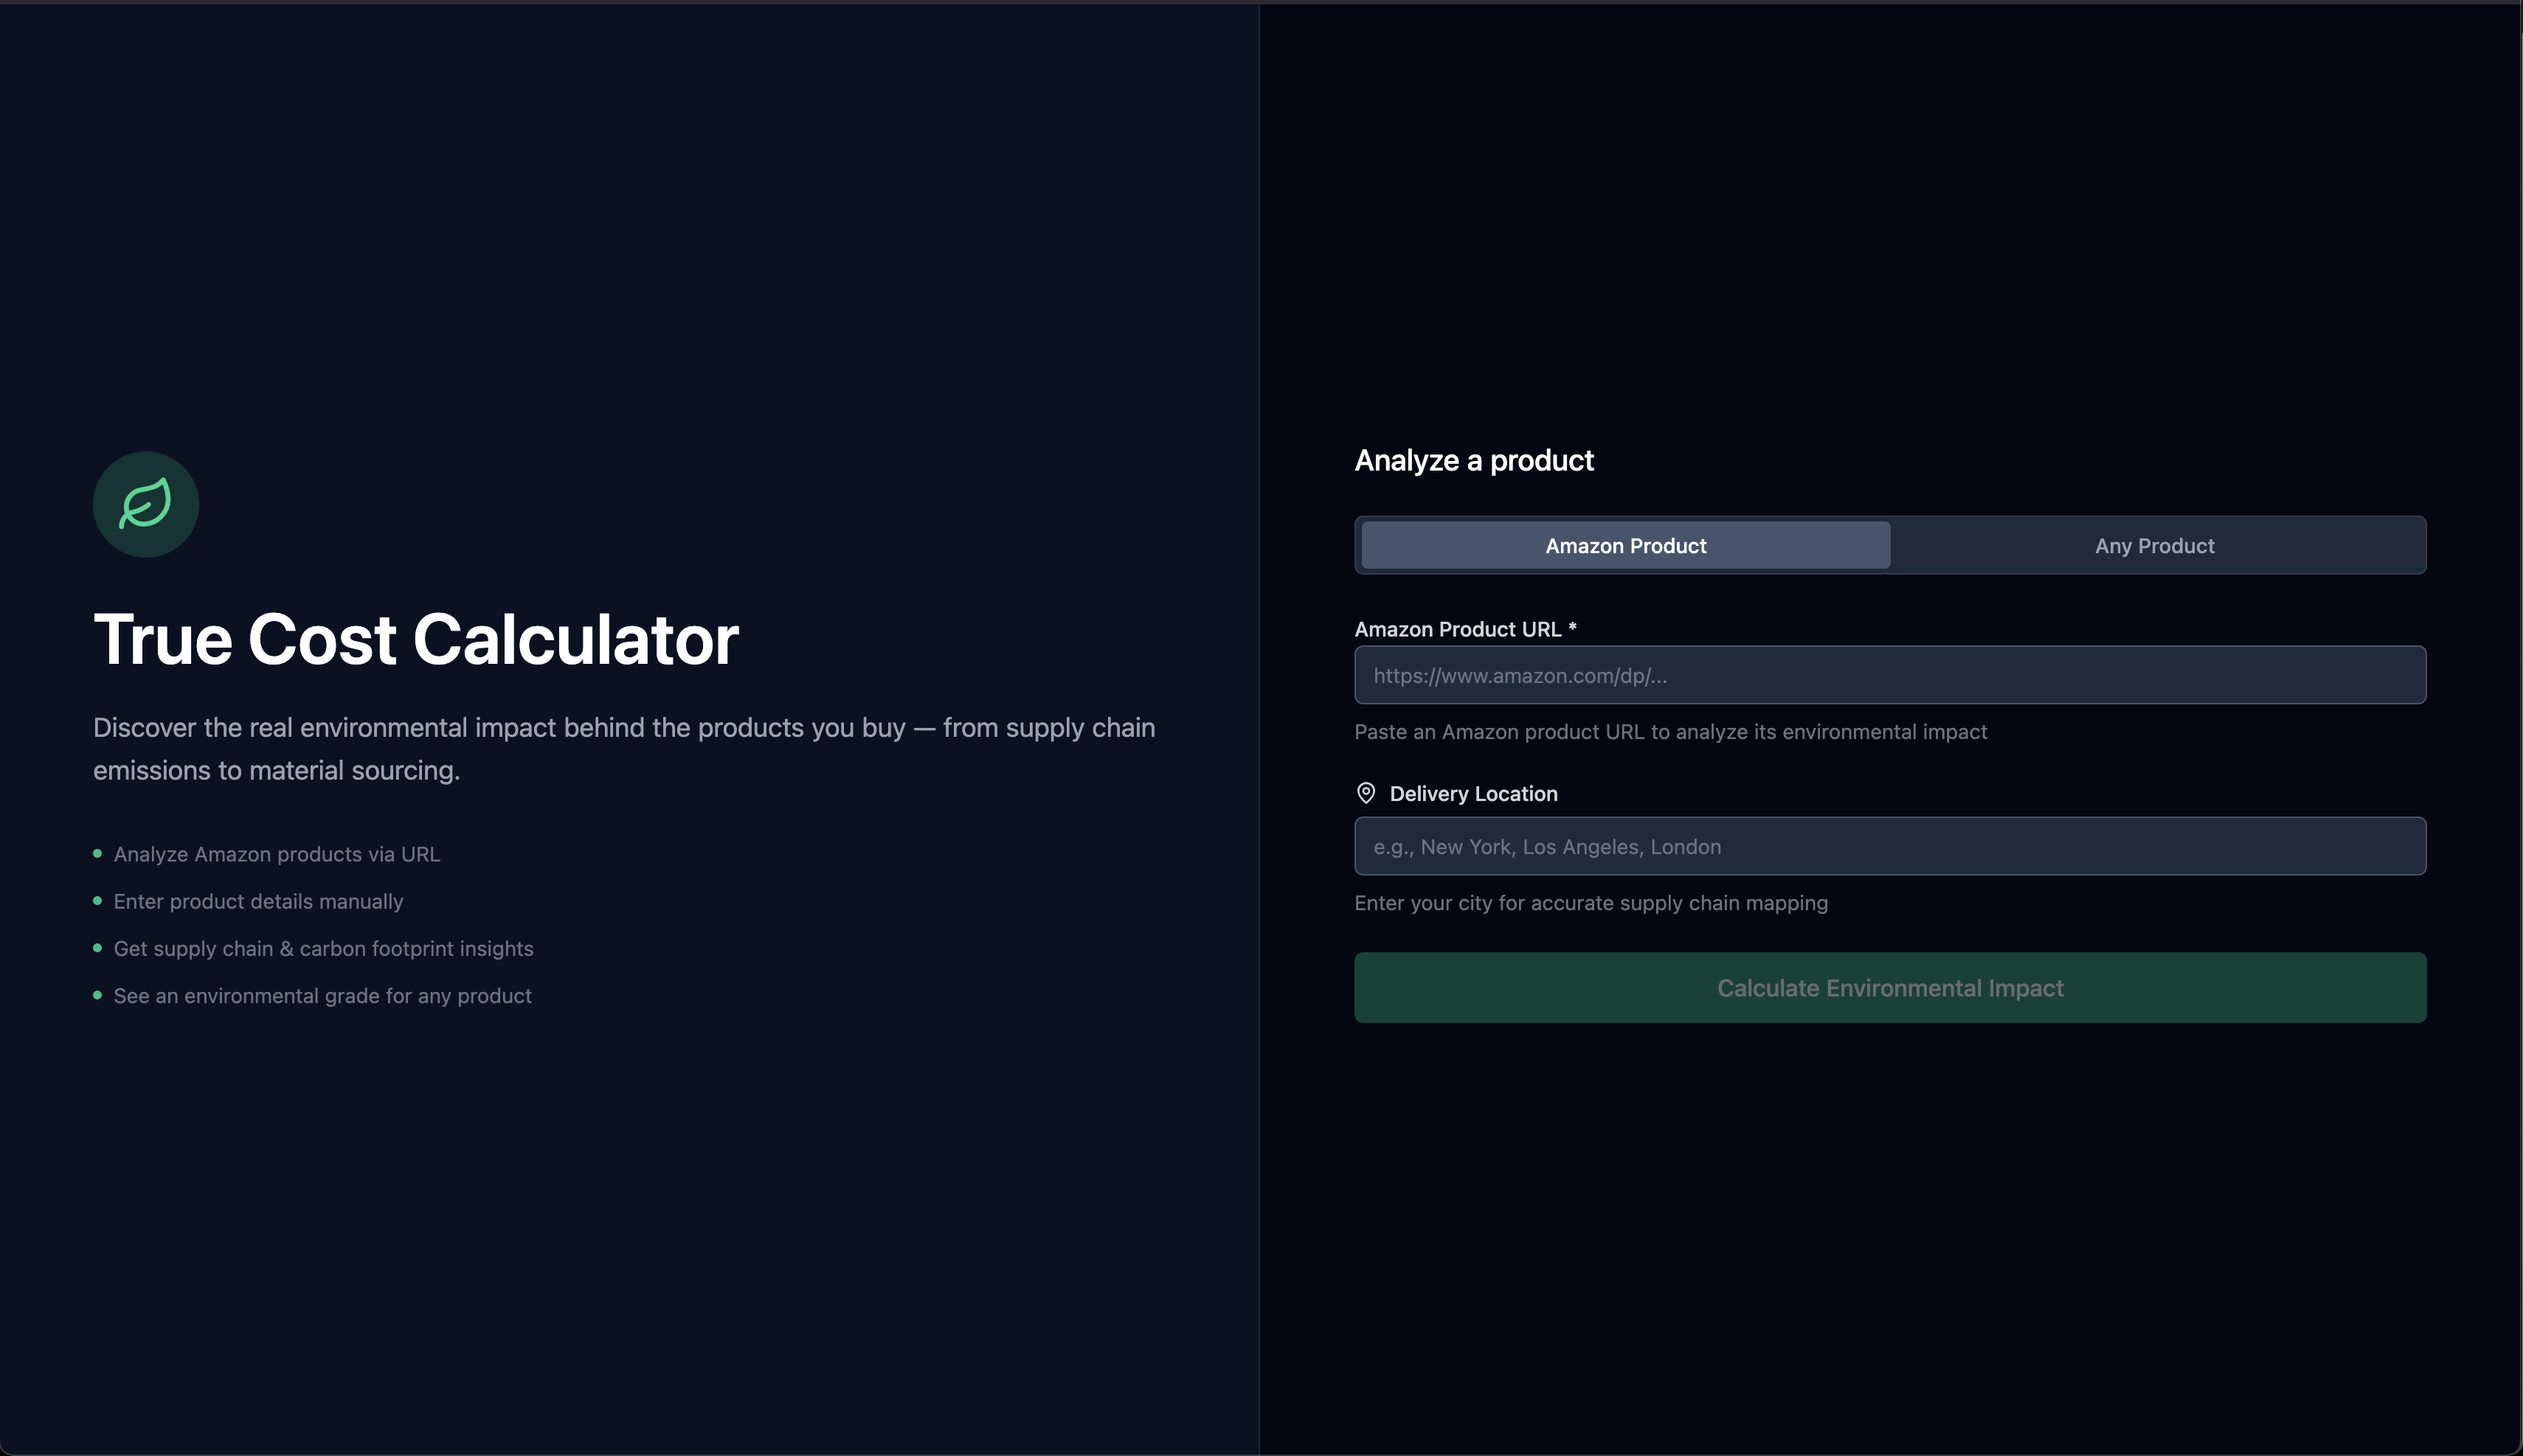This screenshot has width=2523, height=1456.
Task: Click the True Cost Calculator heading
Action: [416, 639]
